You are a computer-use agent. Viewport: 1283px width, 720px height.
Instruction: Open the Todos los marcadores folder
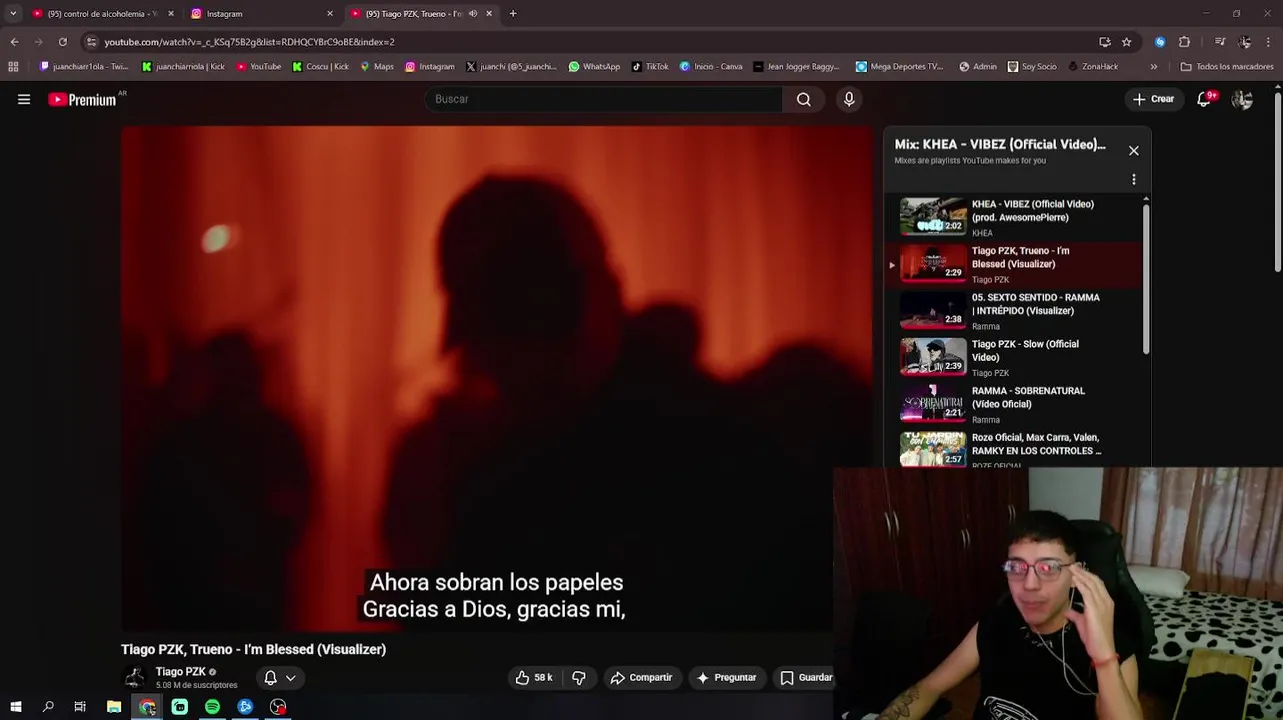pos(1227,67)
